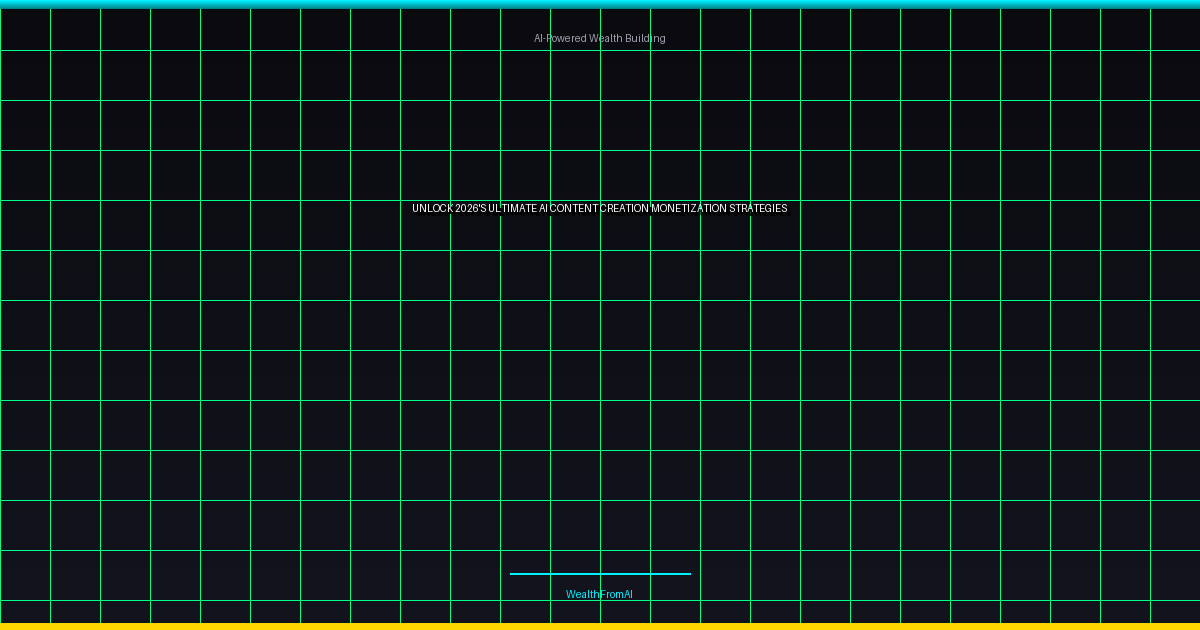1200x630 pixels.
Task: Click the right end of cyan divider line
Action: 687,574
